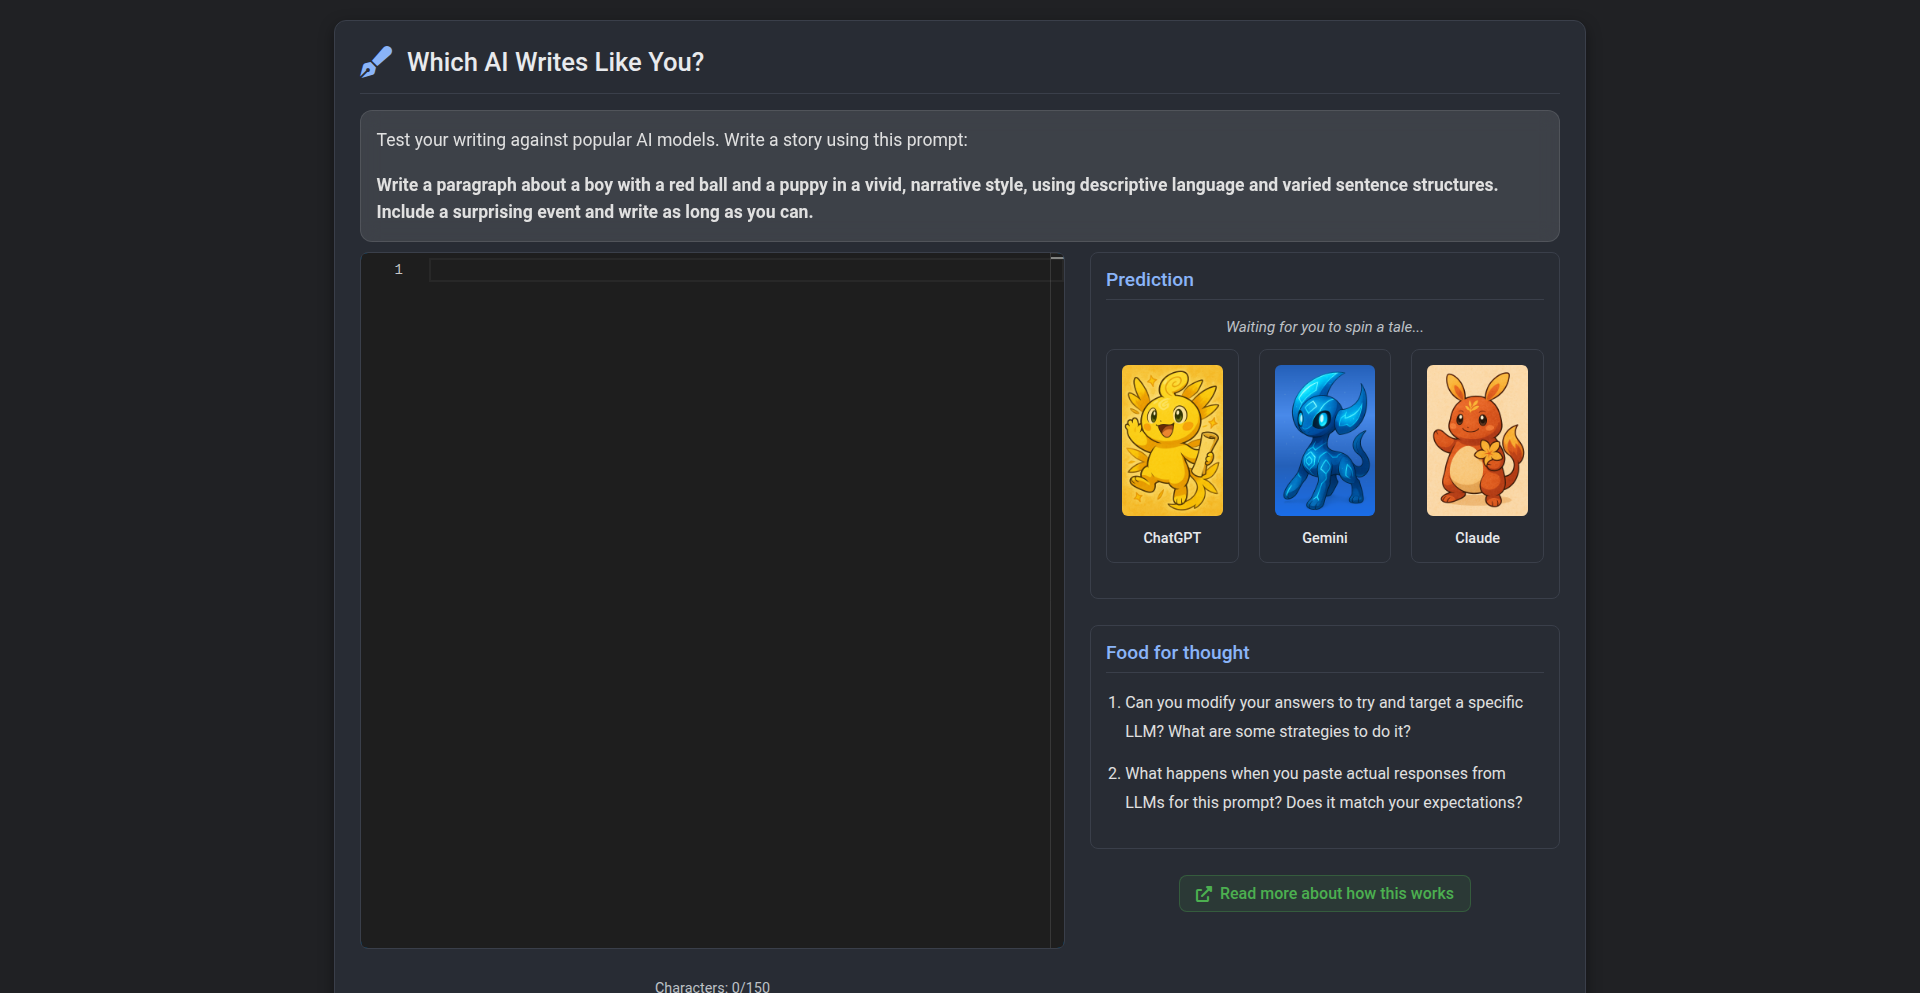Image resolution: width=1920 pixels, height=993 pixels.
Task: Click the external link icon in green button
Action: 1204,894
